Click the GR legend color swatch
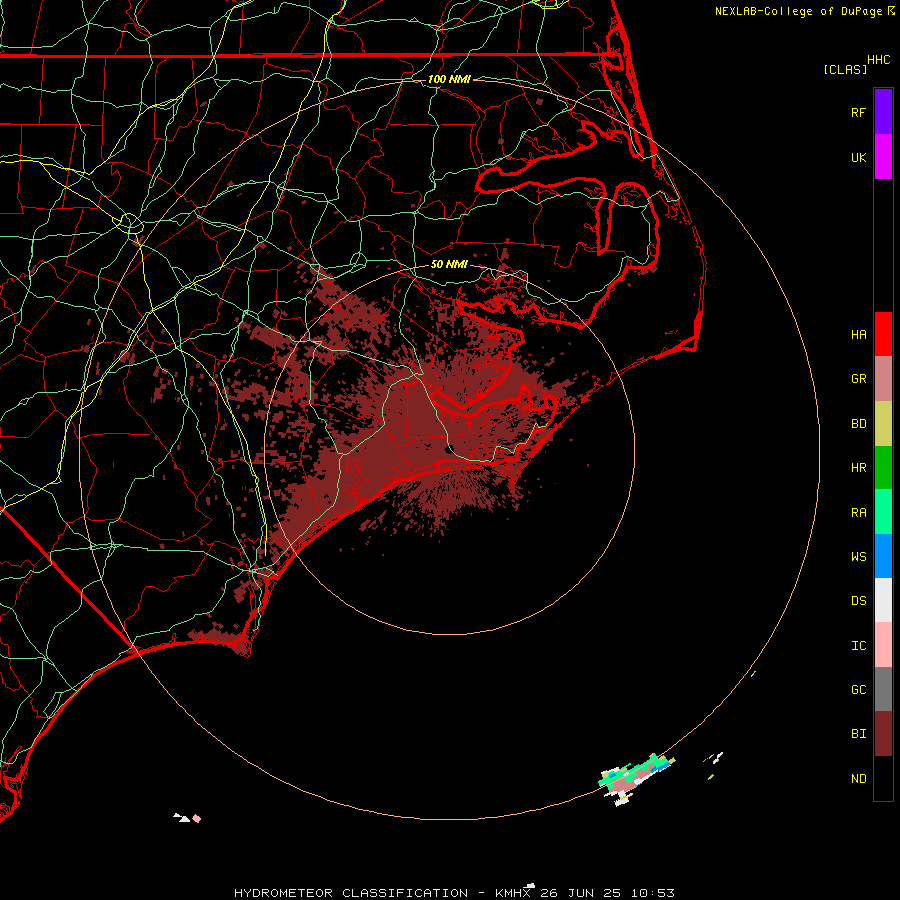 883,379
